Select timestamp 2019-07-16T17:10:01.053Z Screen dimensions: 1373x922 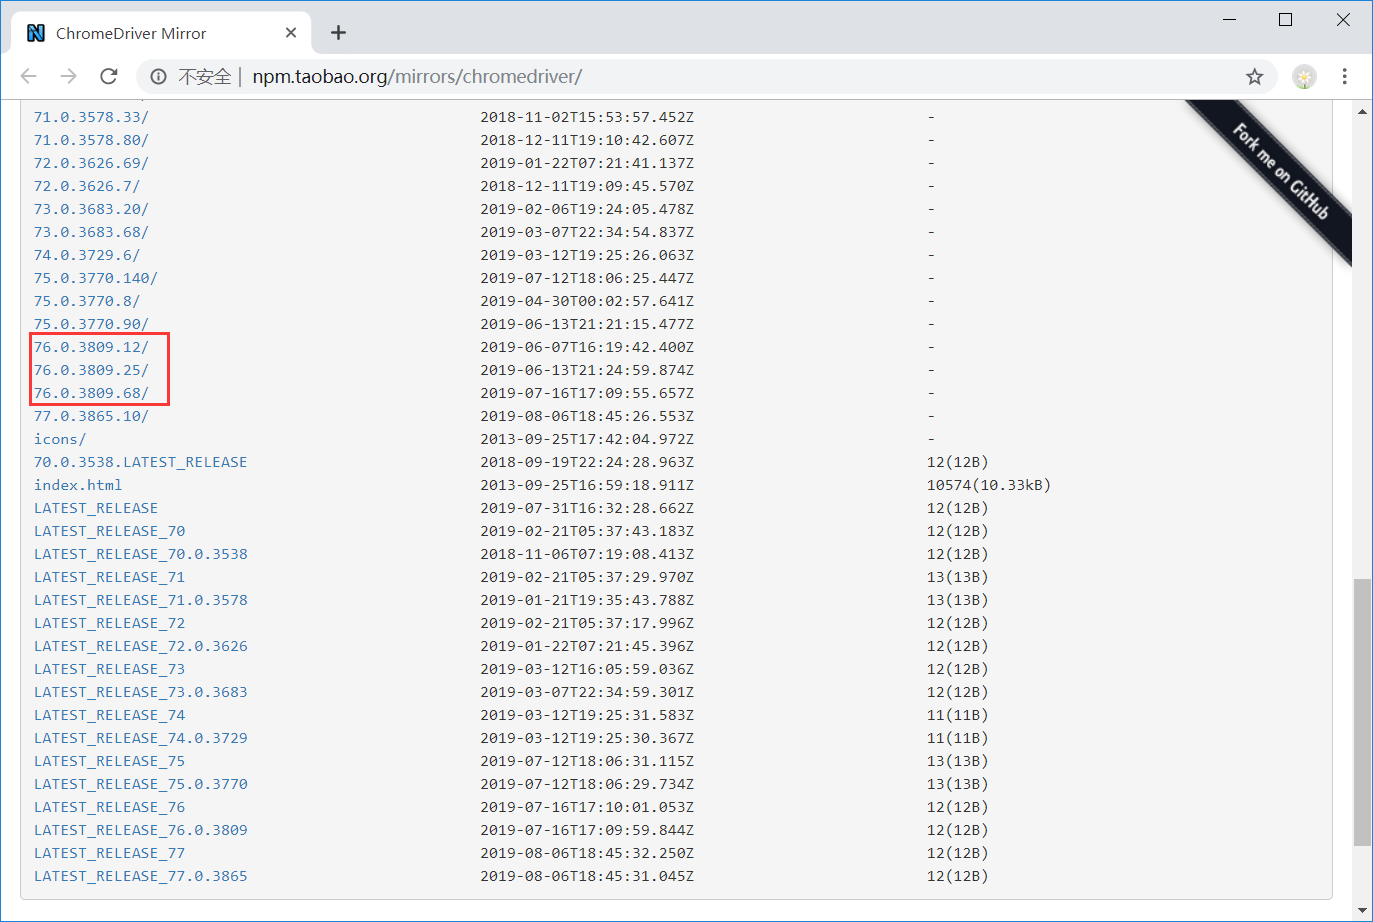pyautogui.click(x=587, y=807)
